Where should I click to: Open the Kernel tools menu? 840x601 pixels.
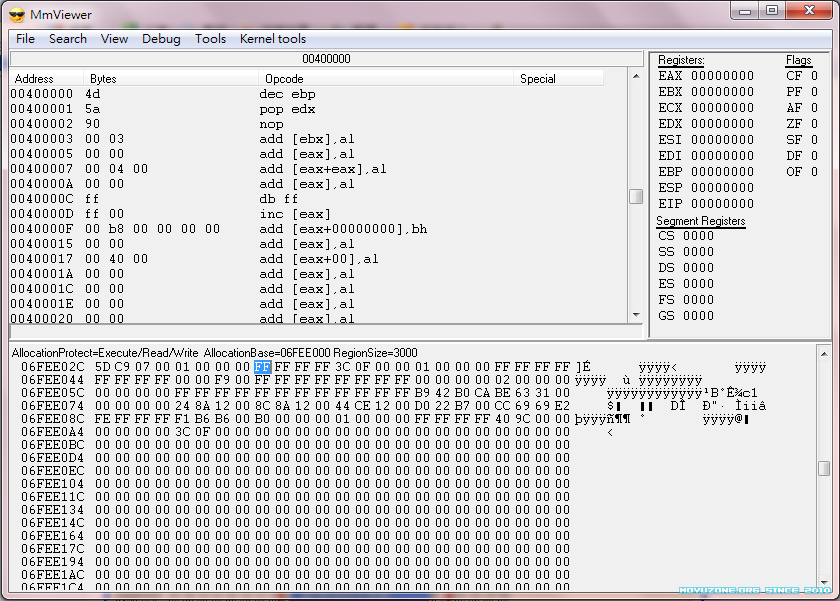(x=273, y=39)
